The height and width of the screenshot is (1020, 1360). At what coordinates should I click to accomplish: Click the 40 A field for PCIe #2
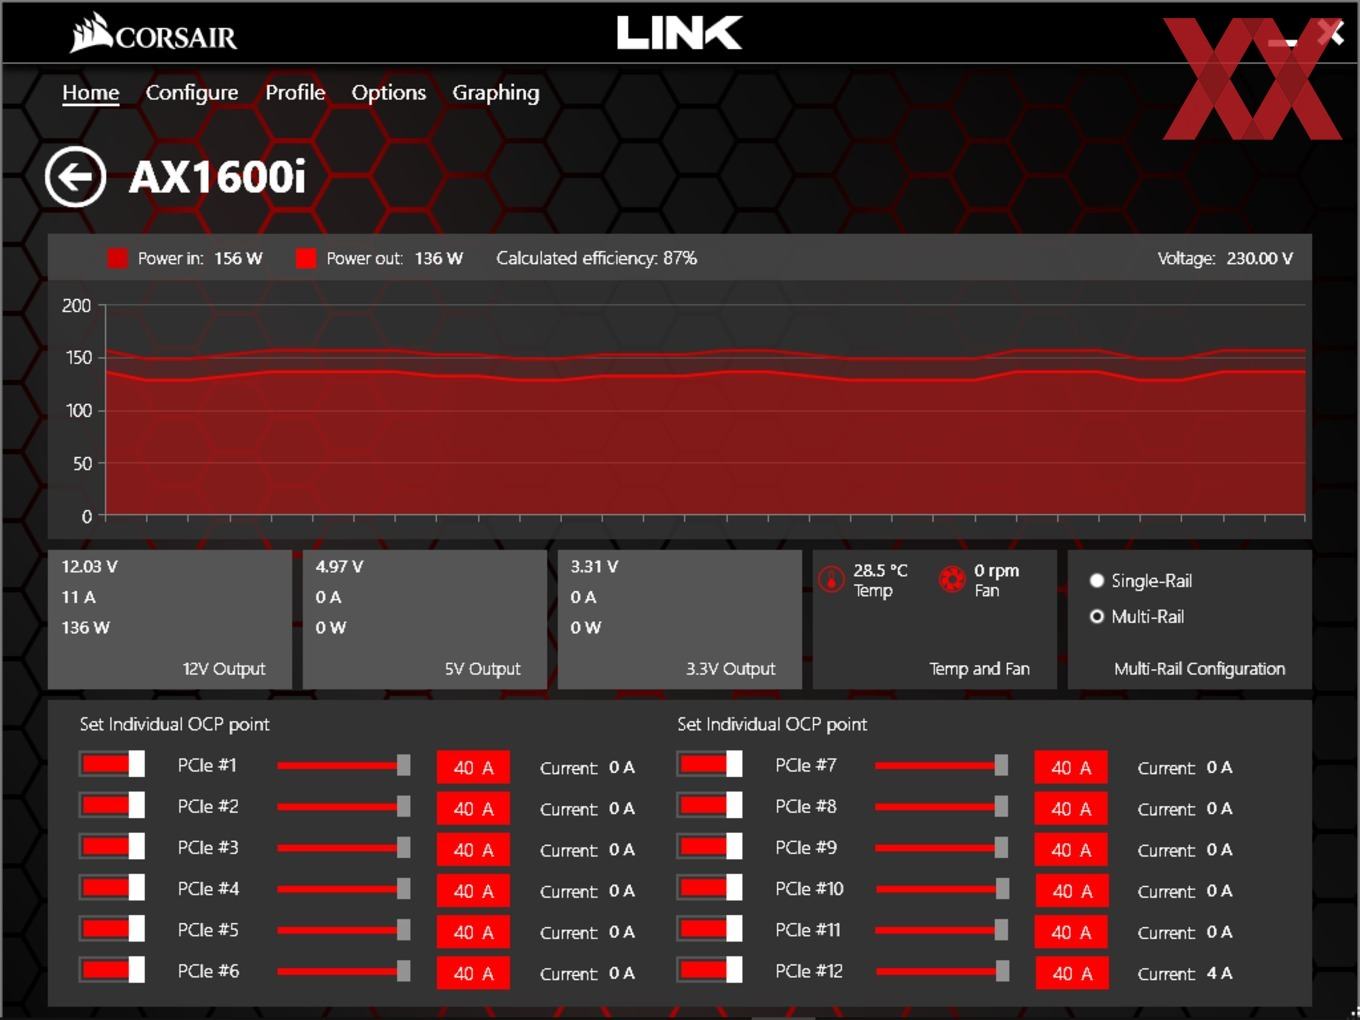point(473,809)
